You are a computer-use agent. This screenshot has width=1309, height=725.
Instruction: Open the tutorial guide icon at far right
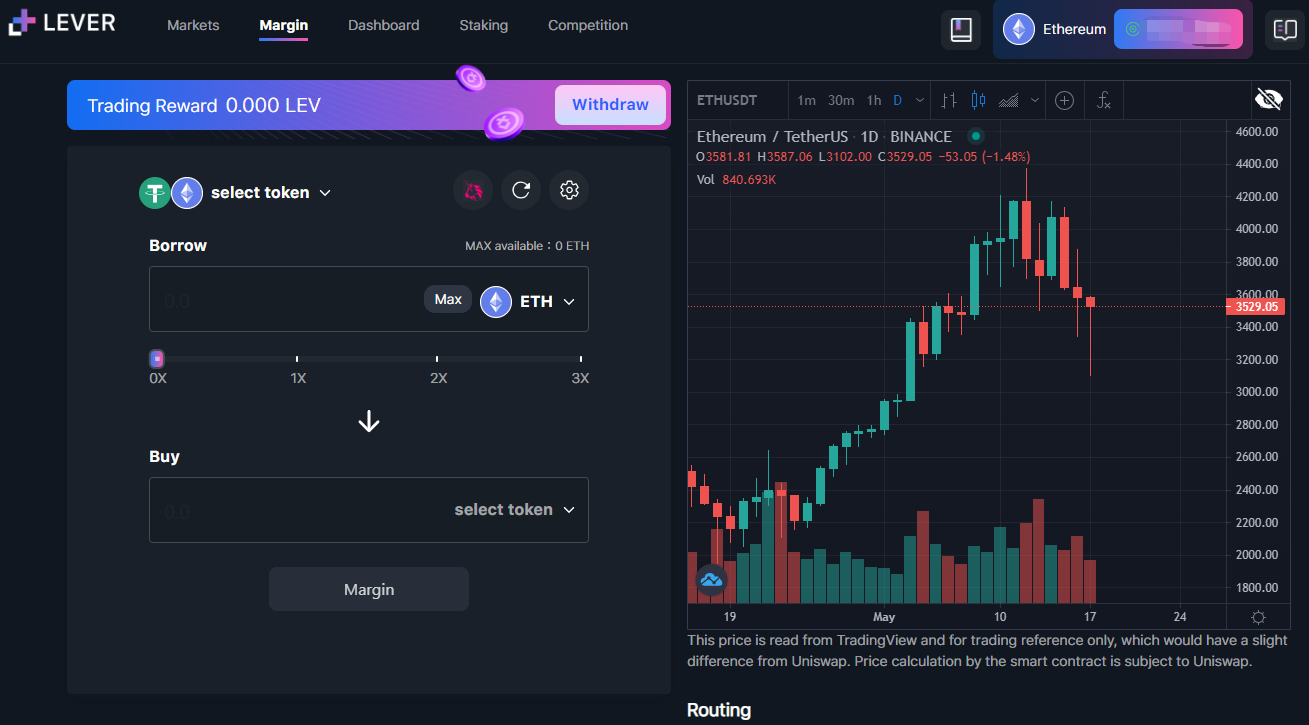(x=1285, y=29)
